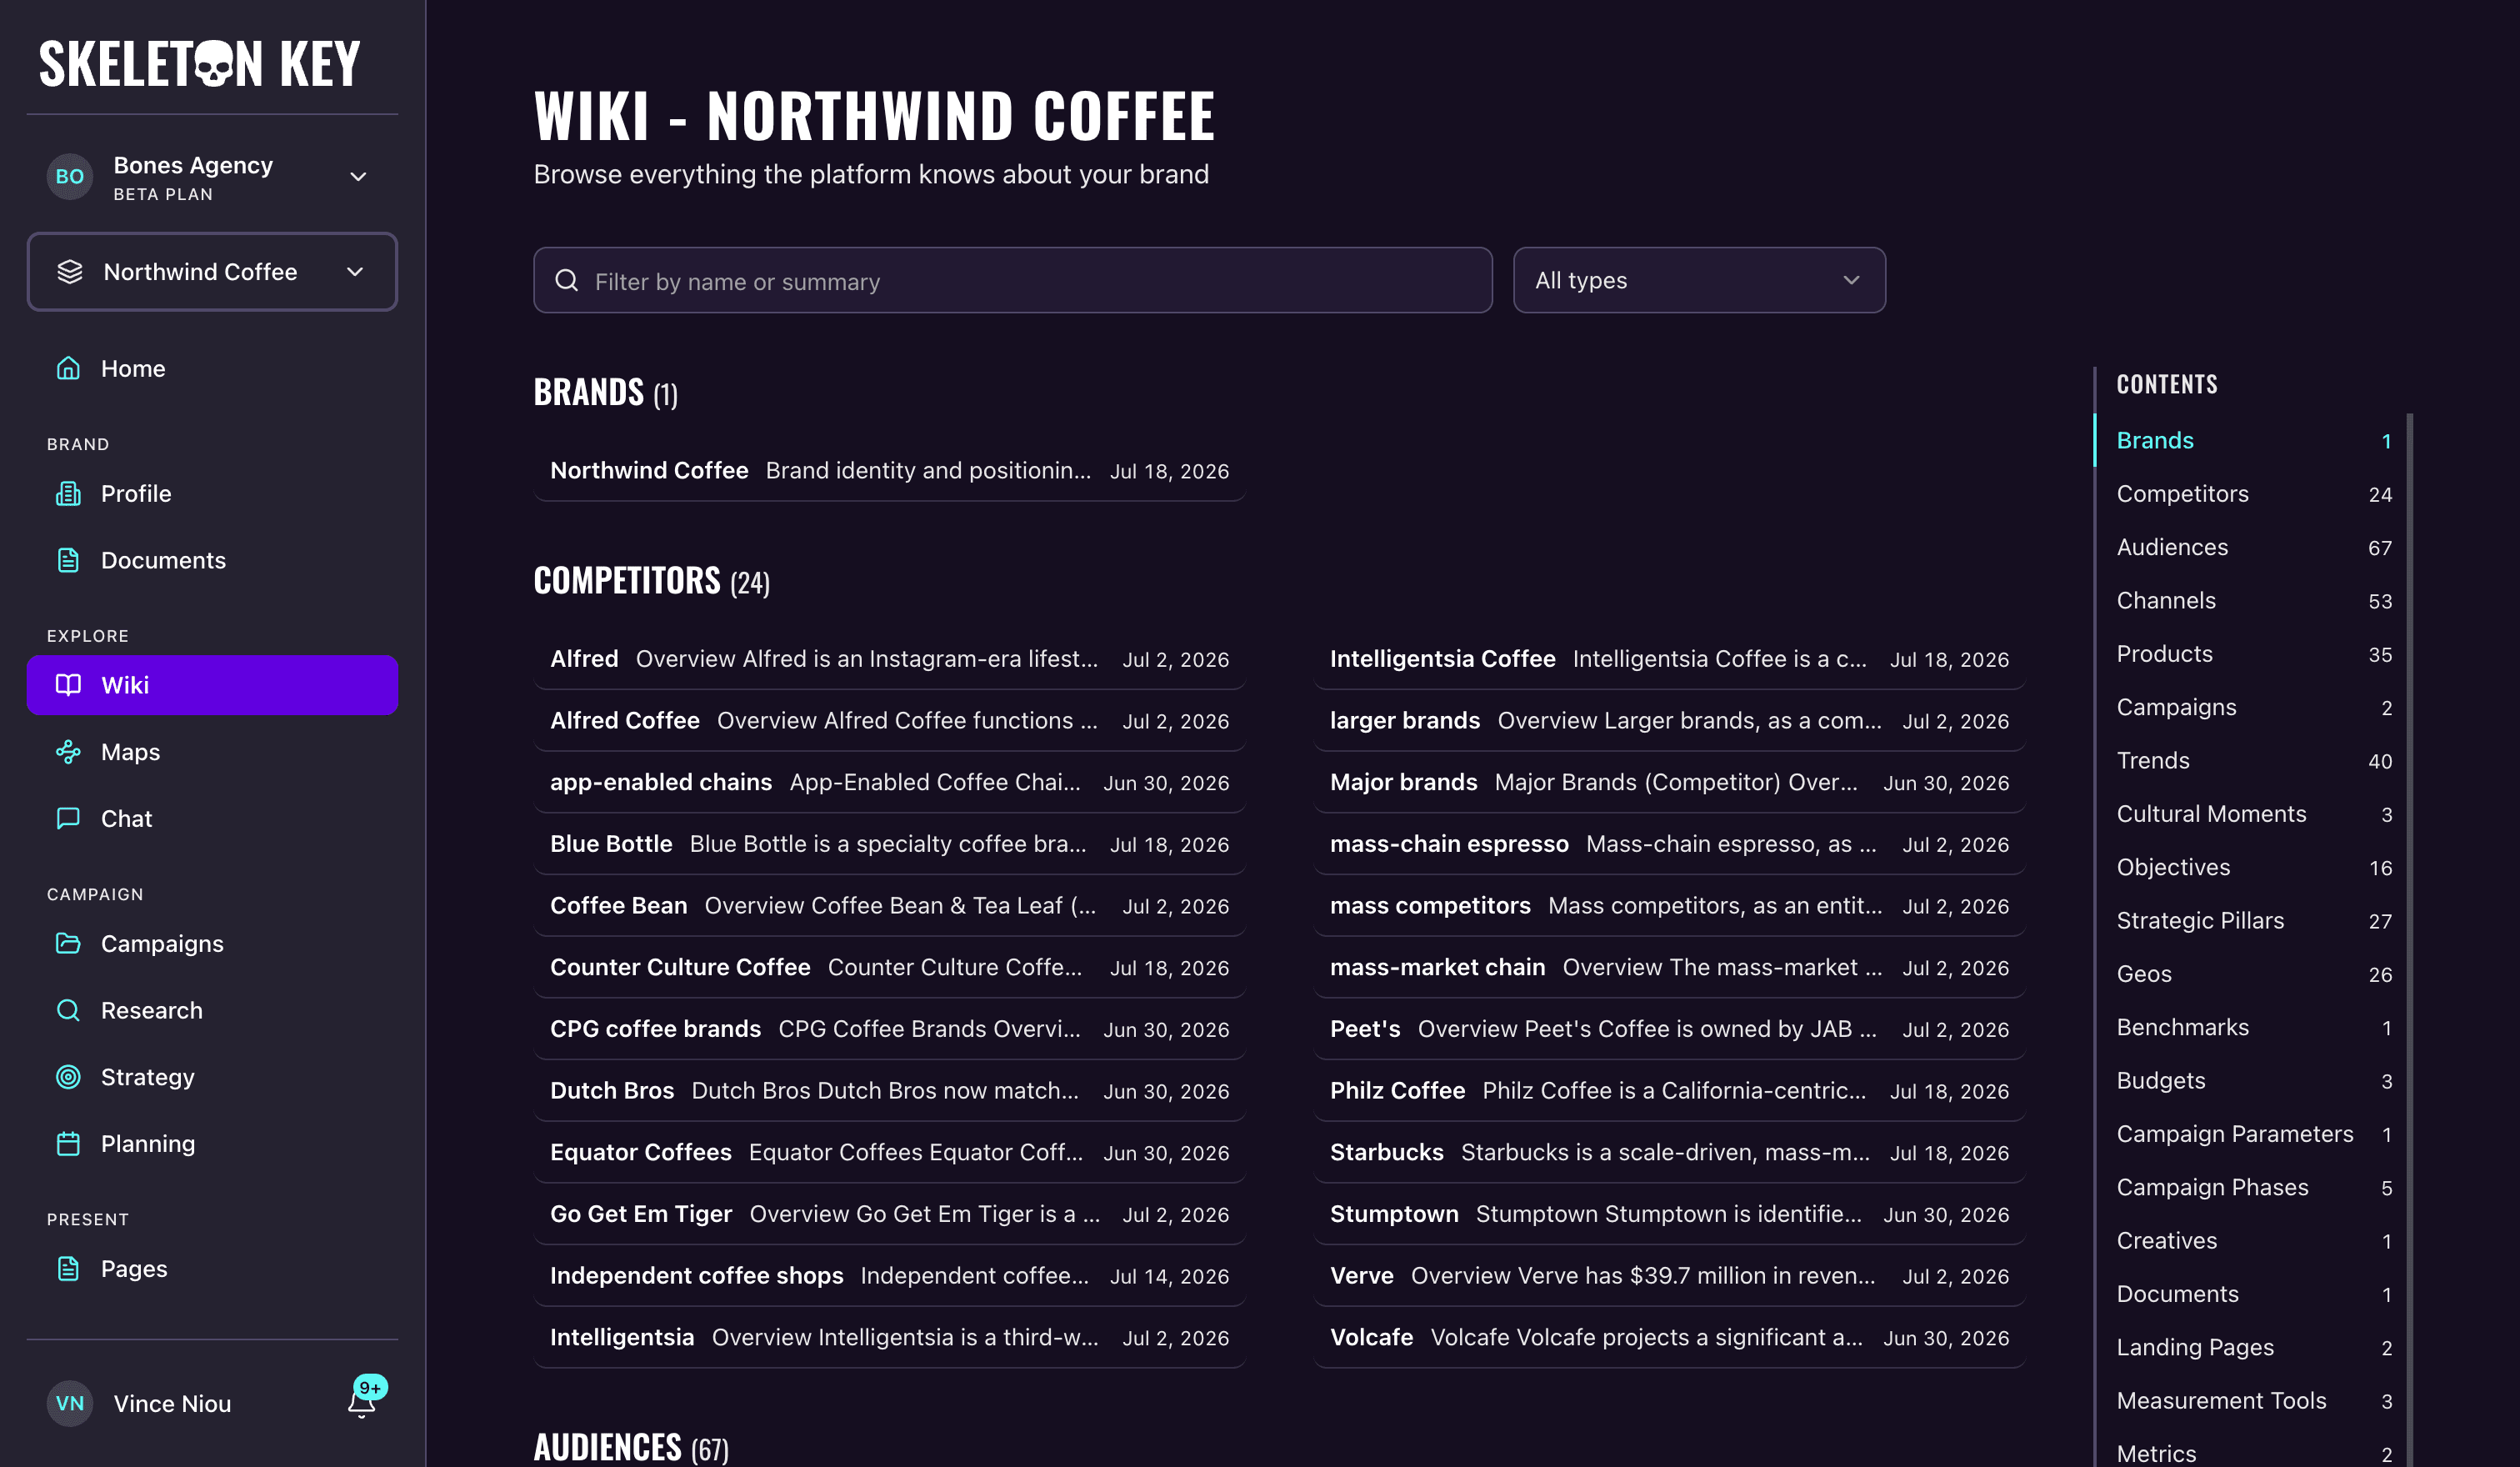Open the Starbucks competitor entry
This screenshot has height=1467, width=2520.
(1669, 1151)
